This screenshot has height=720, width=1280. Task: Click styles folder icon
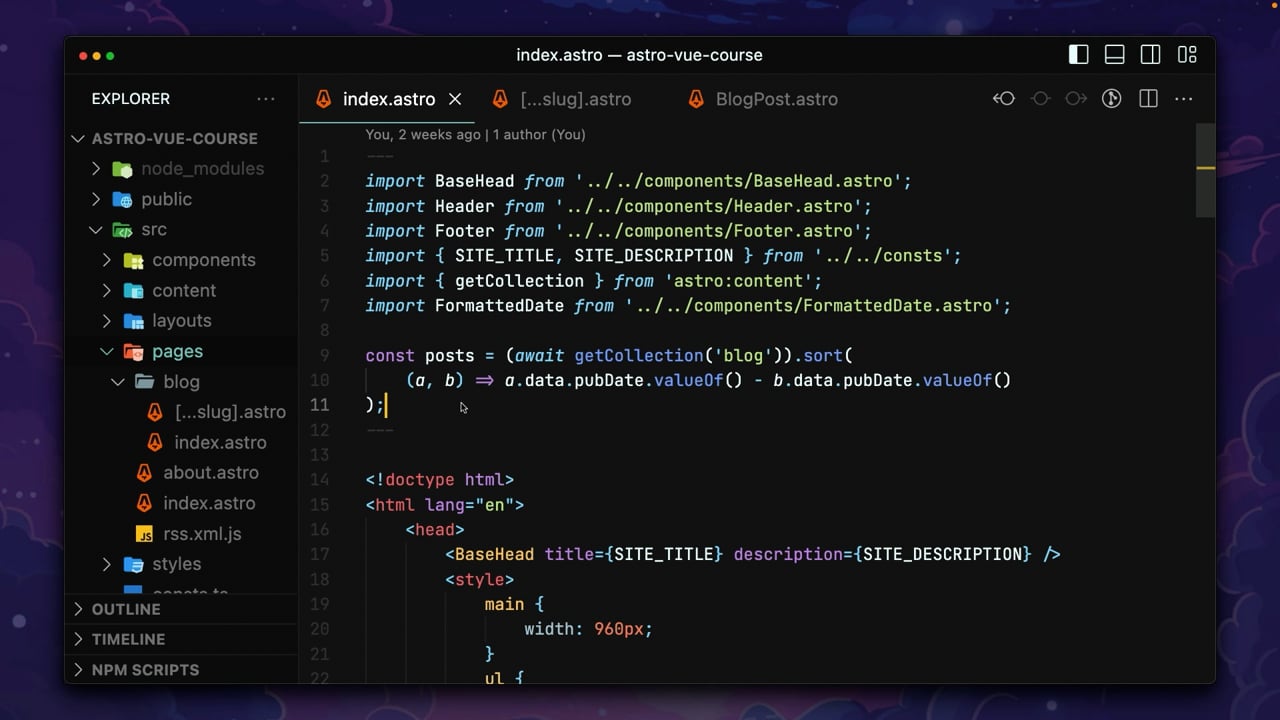pos(133,564)
